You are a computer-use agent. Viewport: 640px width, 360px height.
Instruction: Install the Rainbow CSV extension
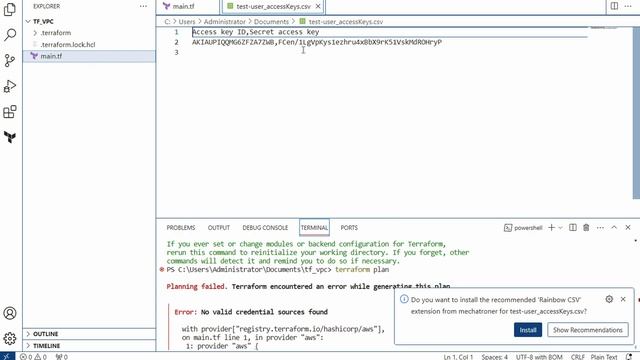tap(528, 330)
